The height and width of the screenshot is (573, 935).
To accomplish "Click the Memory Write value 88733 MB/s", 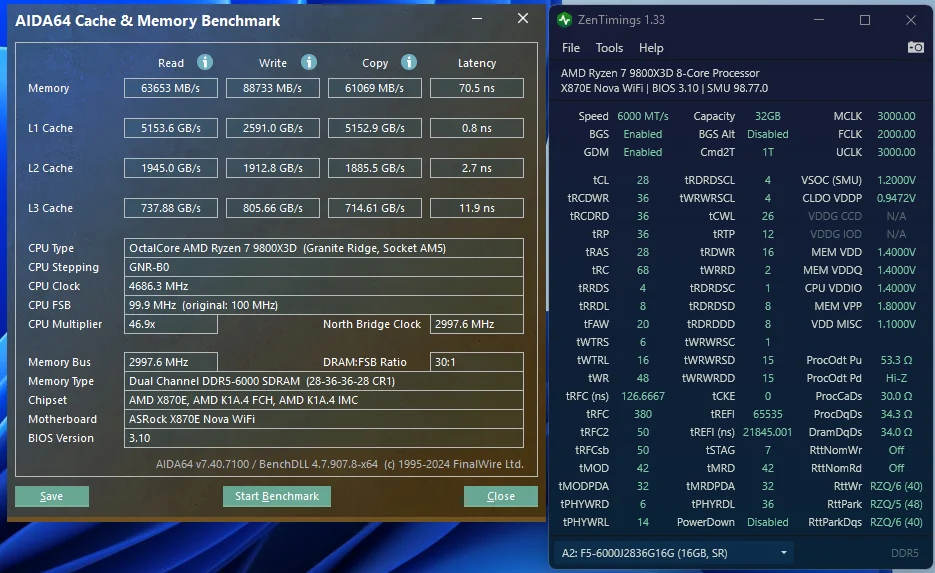I will coord(273,88).
